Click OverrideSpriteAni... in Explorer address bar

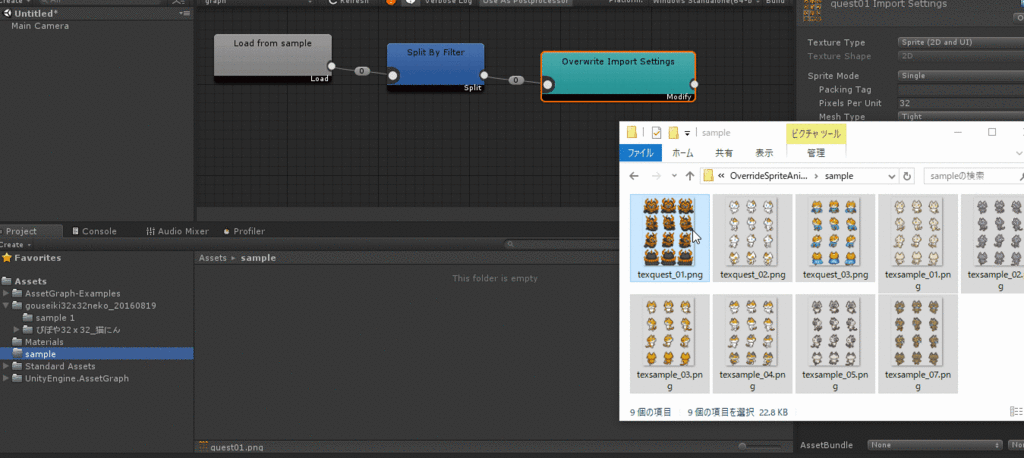click(769, 176)
